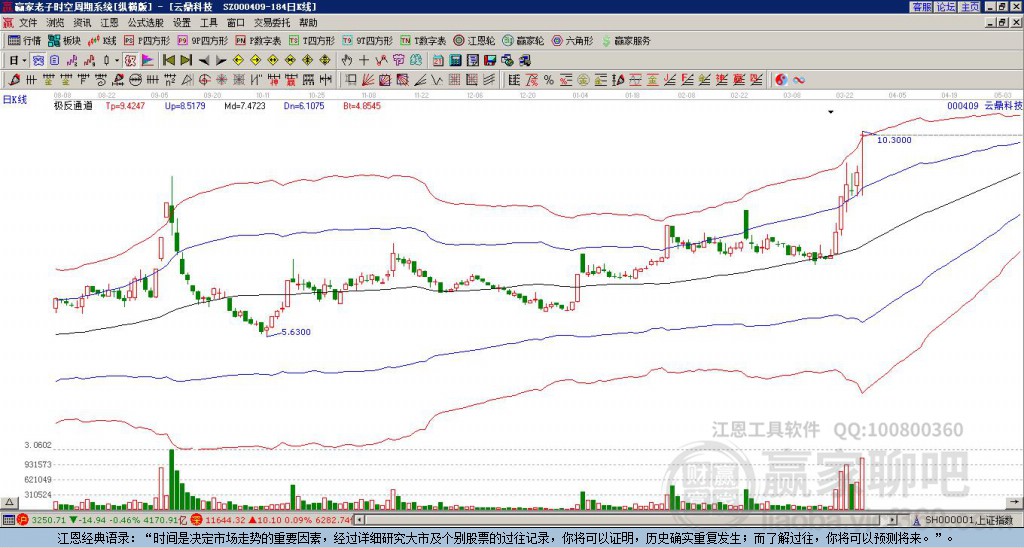The width and height of the screenshot is (1024, 548).
Task: Open the 9P四方形 tool
Action: tap(202, 40)
